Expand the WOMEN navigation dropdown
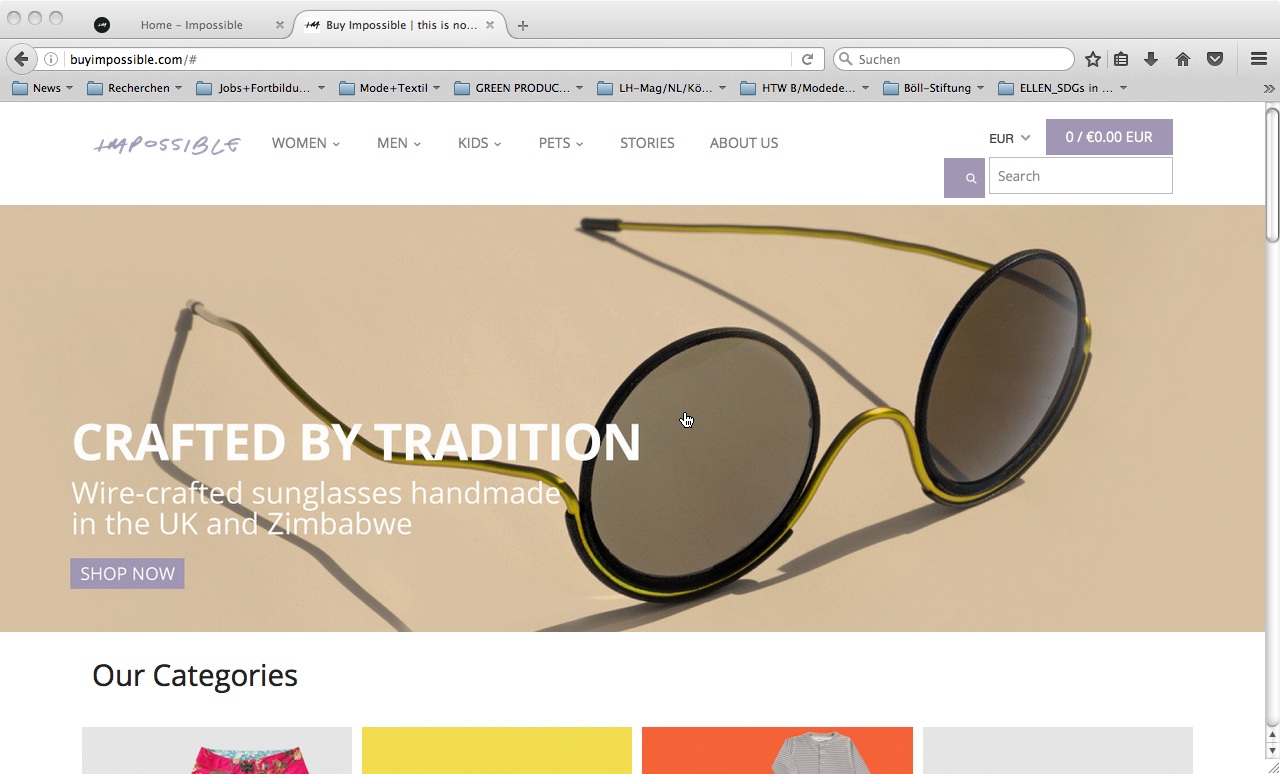This screenshot has width=1280, height=774. point(306,143)
